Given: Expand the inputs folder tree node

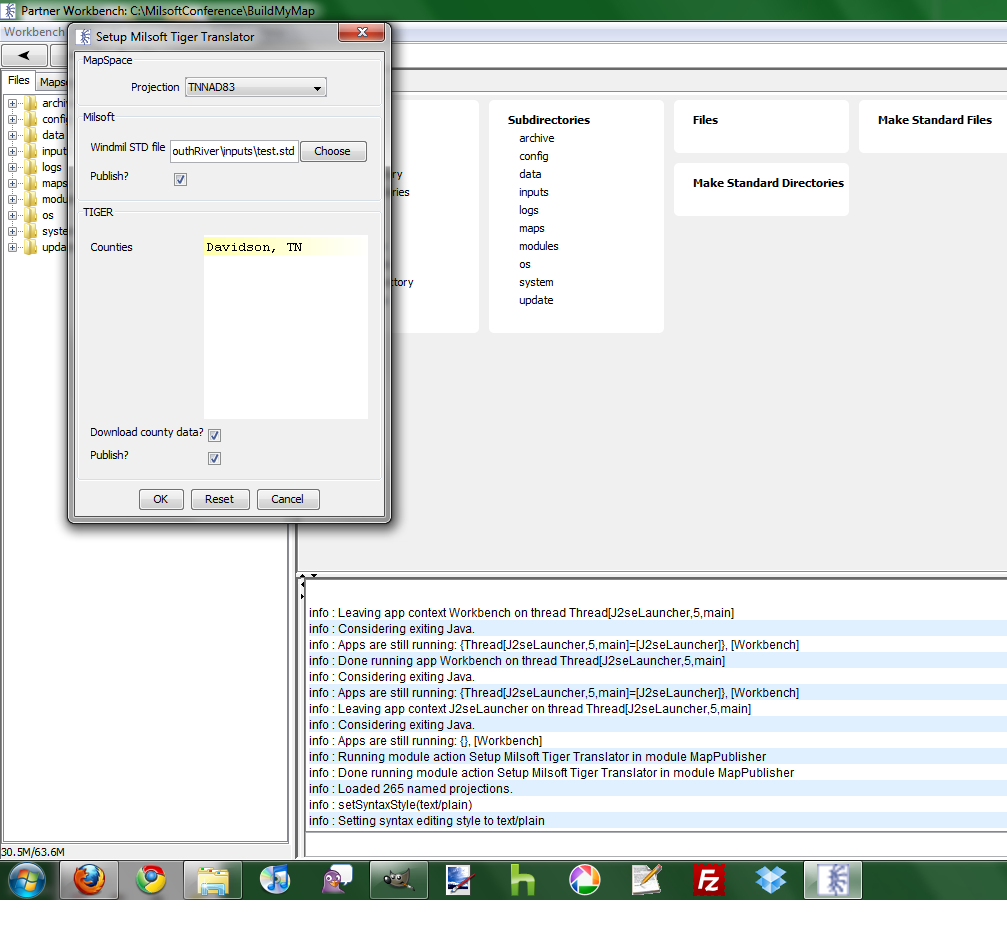Looking at the screenshot, I should [x=12, y=151].
